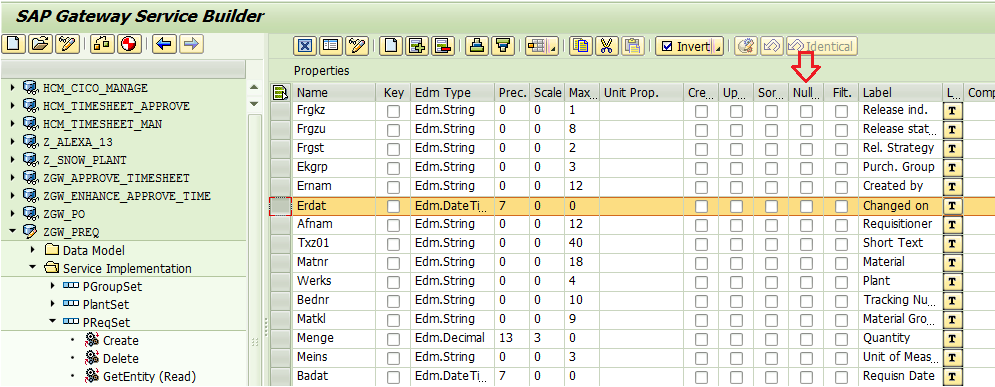Click the Check project consistency icon
995x387 pixels.
coord(102,44)
